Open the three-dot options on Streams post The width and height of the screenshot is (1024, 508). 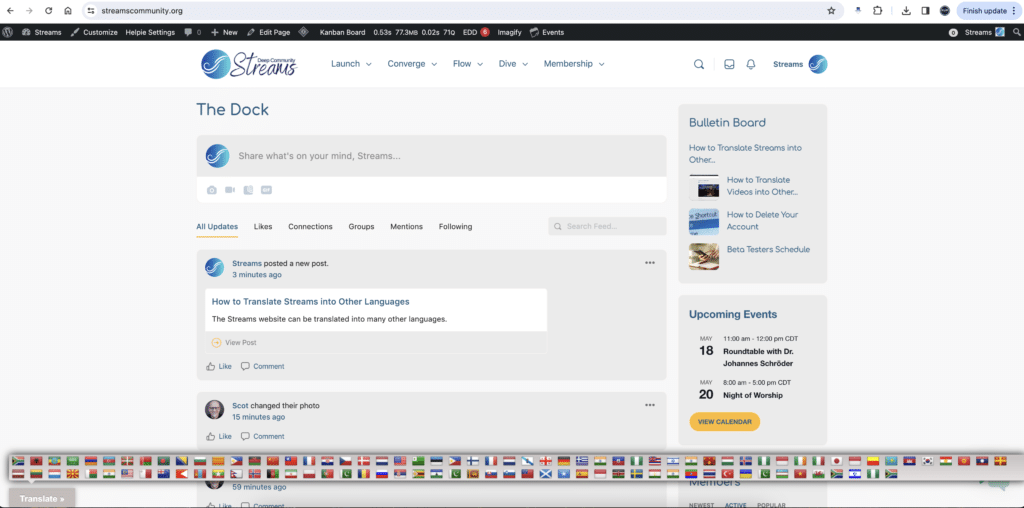[650, 263]
